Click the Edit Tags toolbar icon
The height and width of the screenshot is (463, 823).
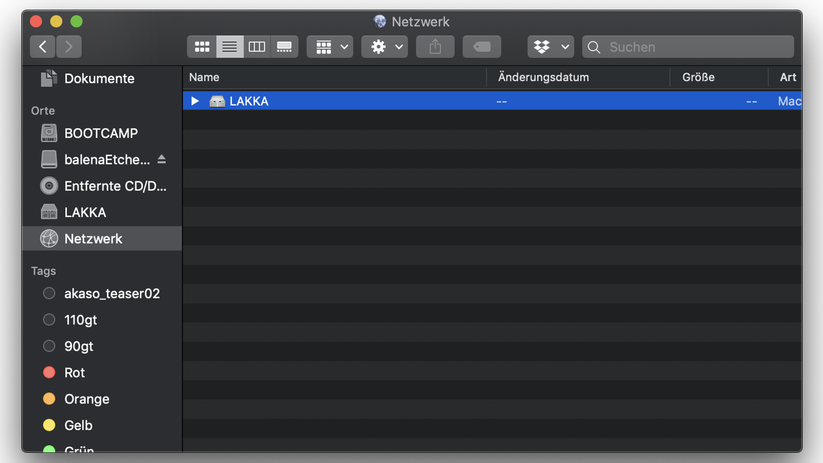click(x=481, y=47)
